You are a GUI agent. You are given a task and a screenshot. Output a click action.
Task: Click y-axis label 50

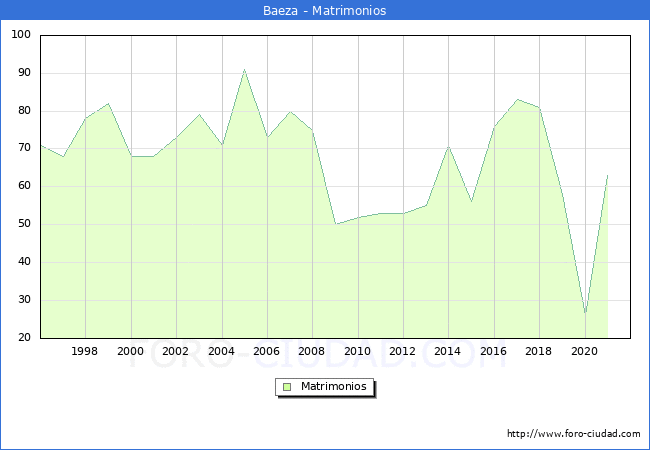pyautogui.click(x=24, y=224)
